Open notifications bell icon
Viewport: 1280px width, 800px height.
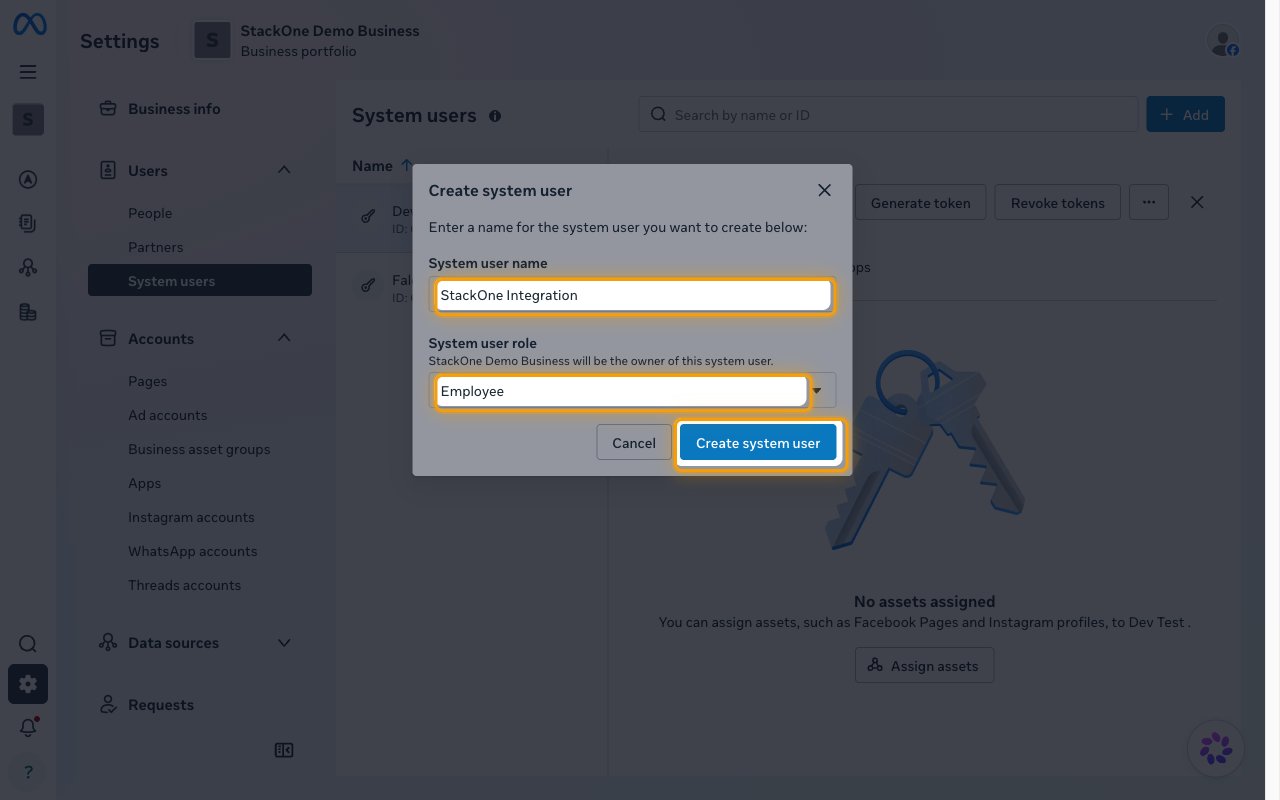tap(28, 728)
